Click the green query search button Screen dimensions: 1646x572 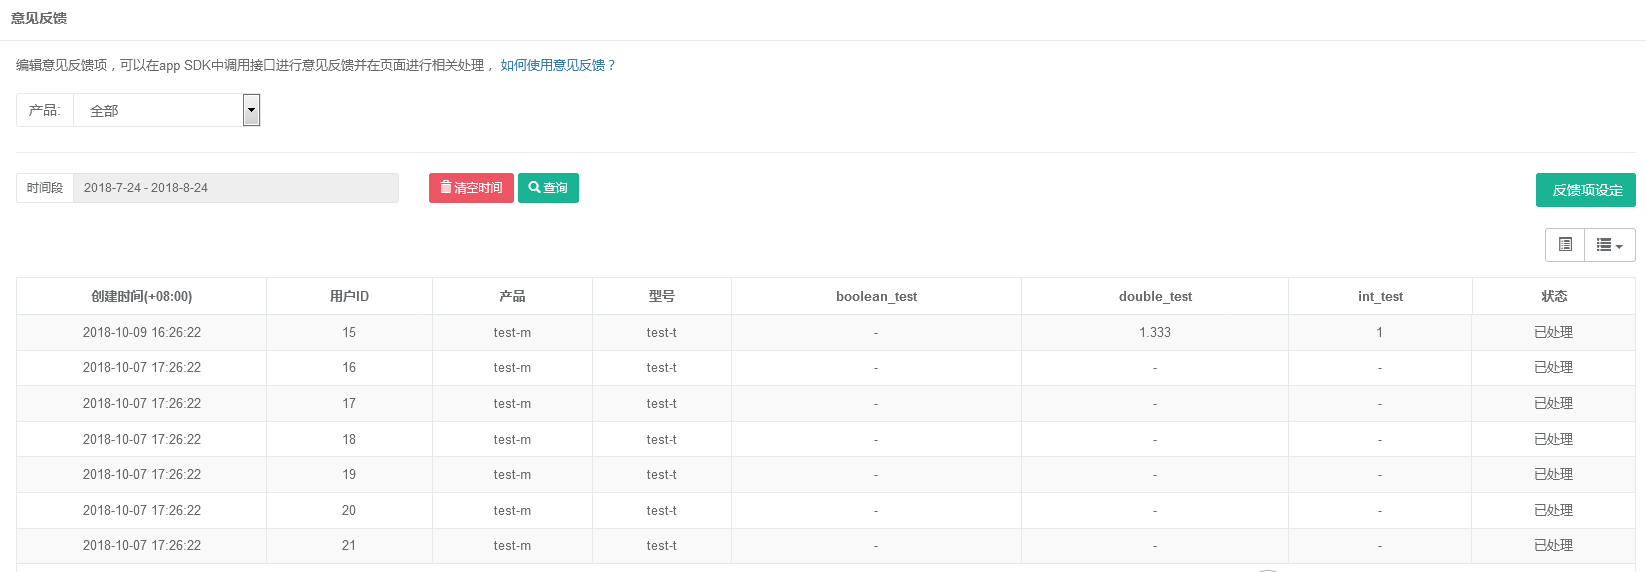[x=548, y=188]
